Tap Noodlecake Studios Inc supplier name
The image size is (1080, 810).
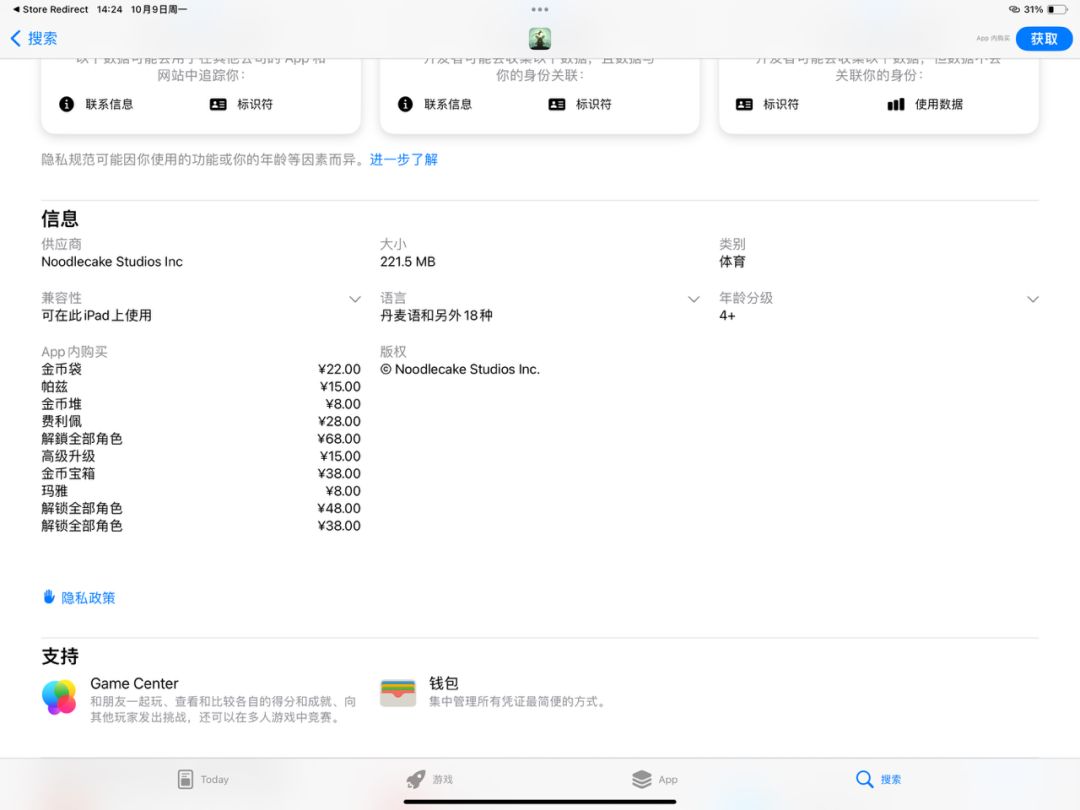click(x=112, y=262)
